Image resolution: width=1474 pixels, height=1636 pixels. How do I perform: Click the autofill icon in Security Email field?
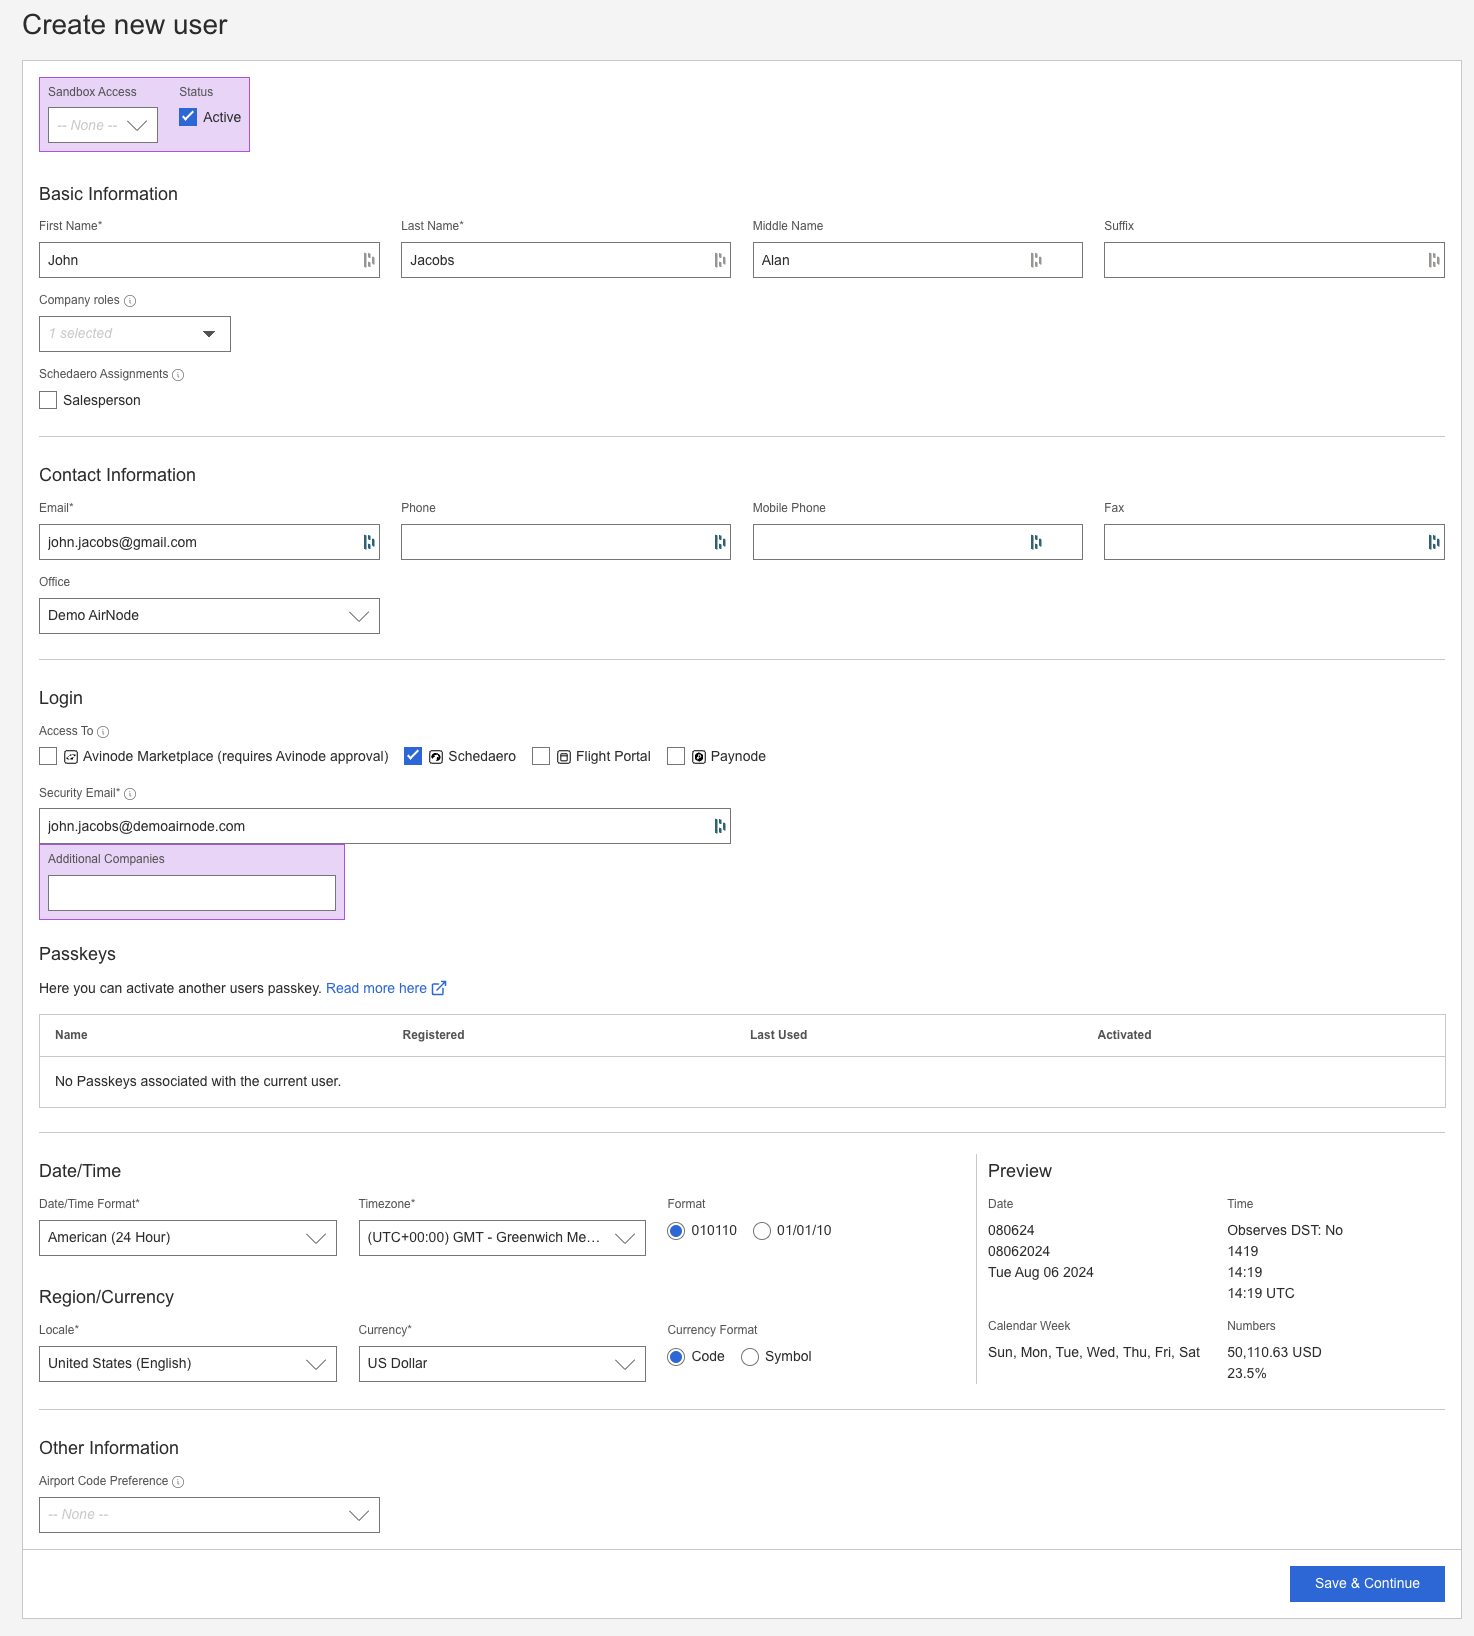pos(720,826)
